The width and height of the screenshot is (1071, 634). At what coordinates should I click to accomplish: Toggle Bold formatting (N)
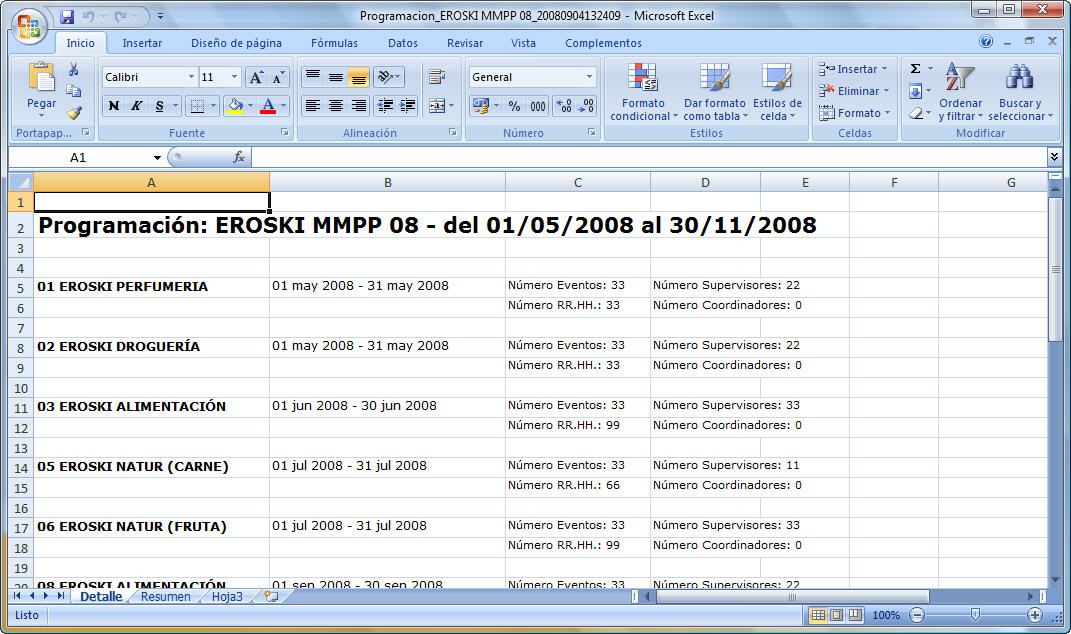114,106
